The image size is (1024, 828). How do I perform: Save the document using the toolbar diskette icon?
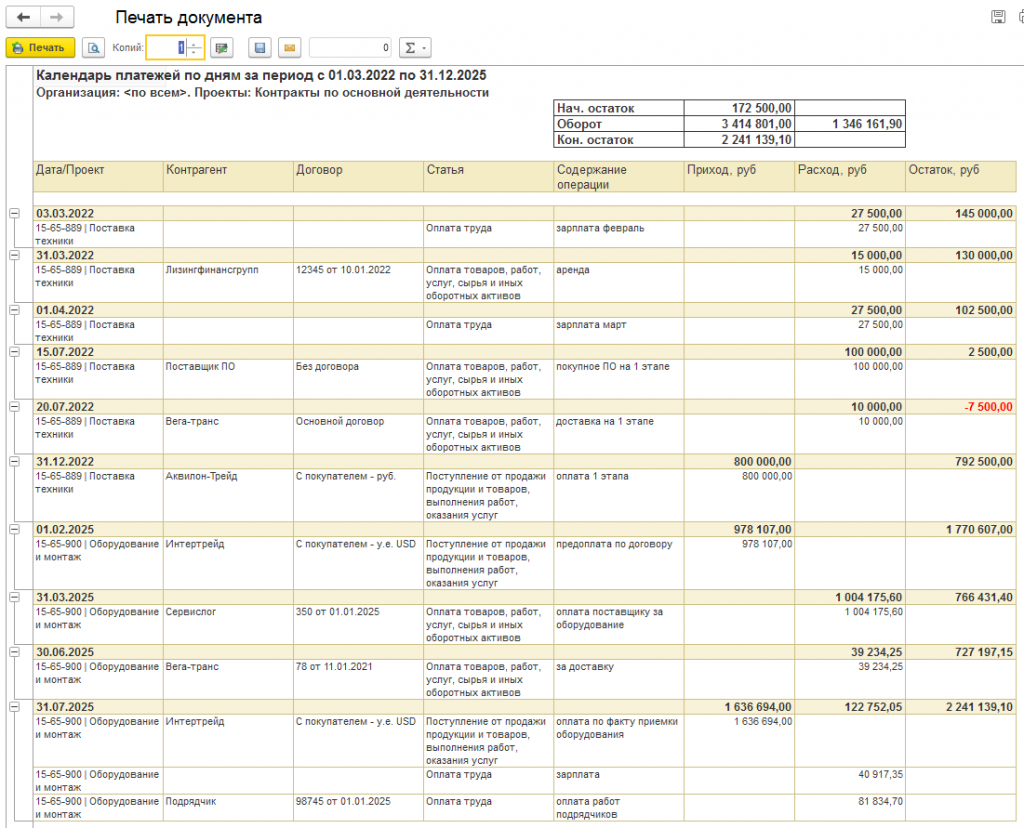coord(260,47)
